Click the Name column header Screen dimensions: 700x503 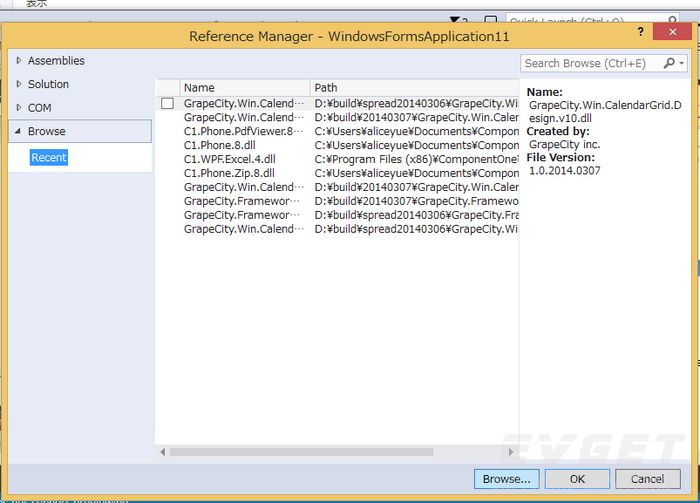[244, 87]
